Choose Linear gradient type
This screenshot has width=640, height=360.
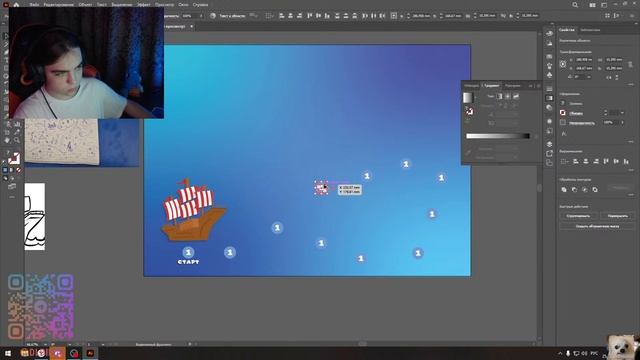(499, 96)
